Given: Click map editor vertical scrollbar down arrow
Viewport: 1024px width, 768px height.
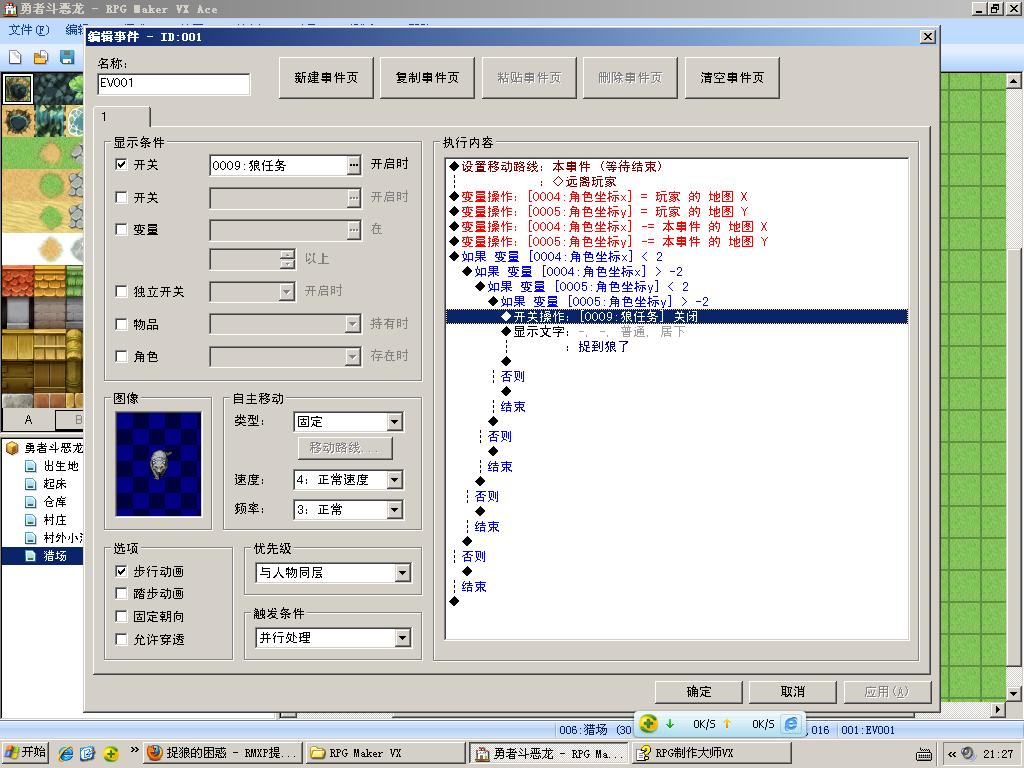Looking at the screenshot, I should [x=1013, y=694].
